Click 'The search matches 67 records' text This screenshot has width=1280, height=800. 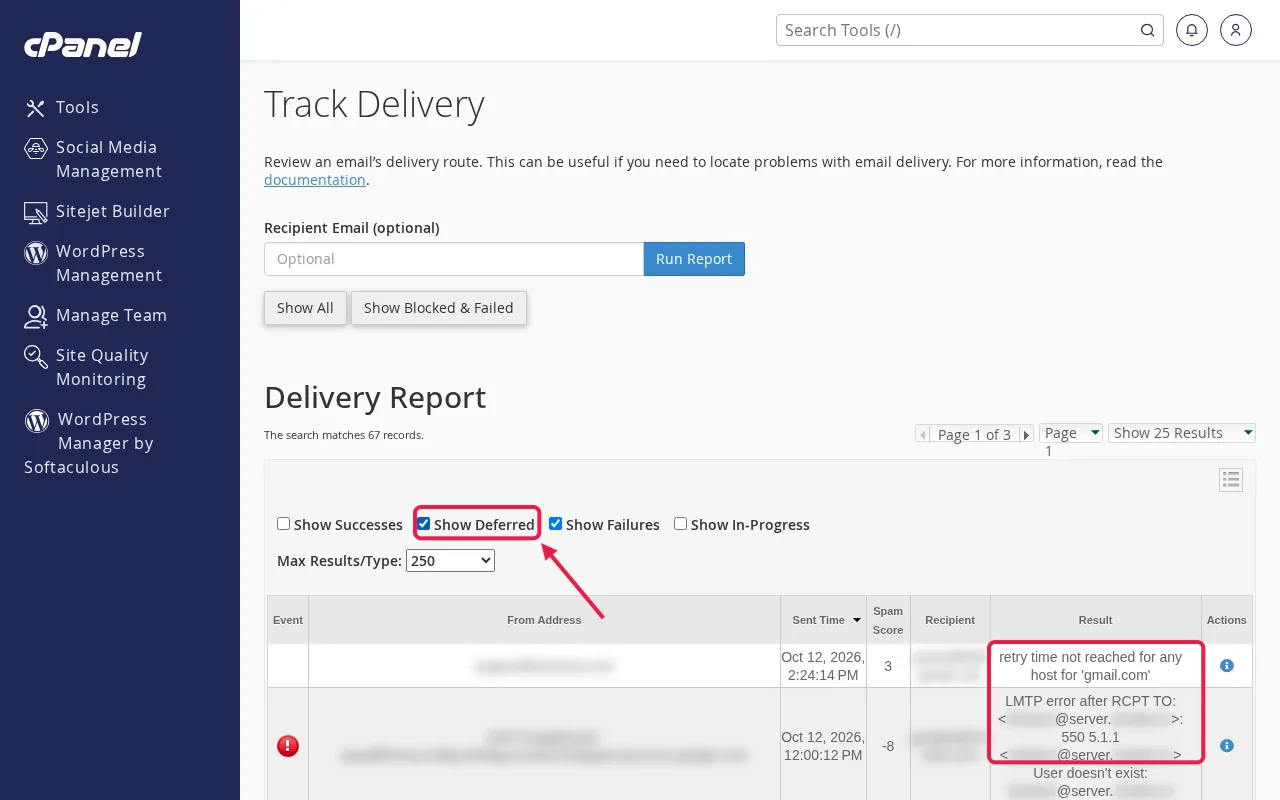344,435
